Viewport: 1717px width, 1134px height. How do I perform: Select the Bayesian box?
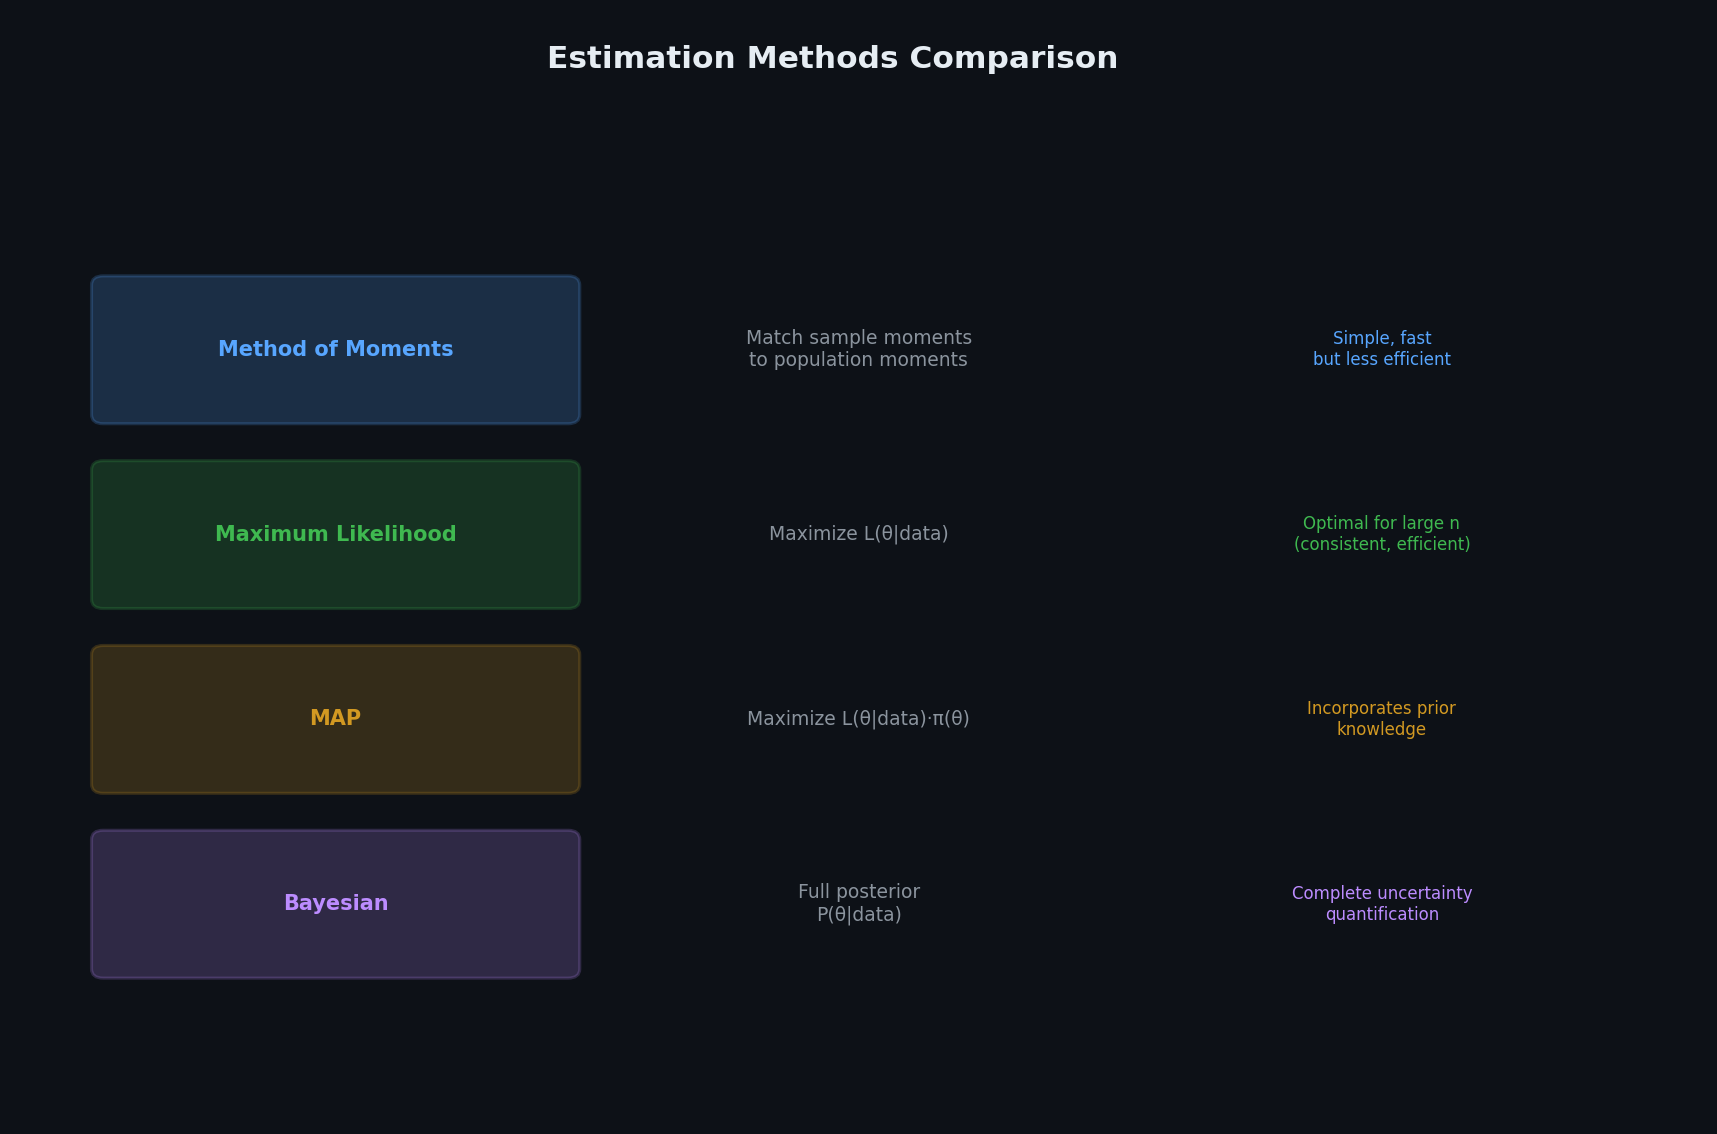pos(336,904)
